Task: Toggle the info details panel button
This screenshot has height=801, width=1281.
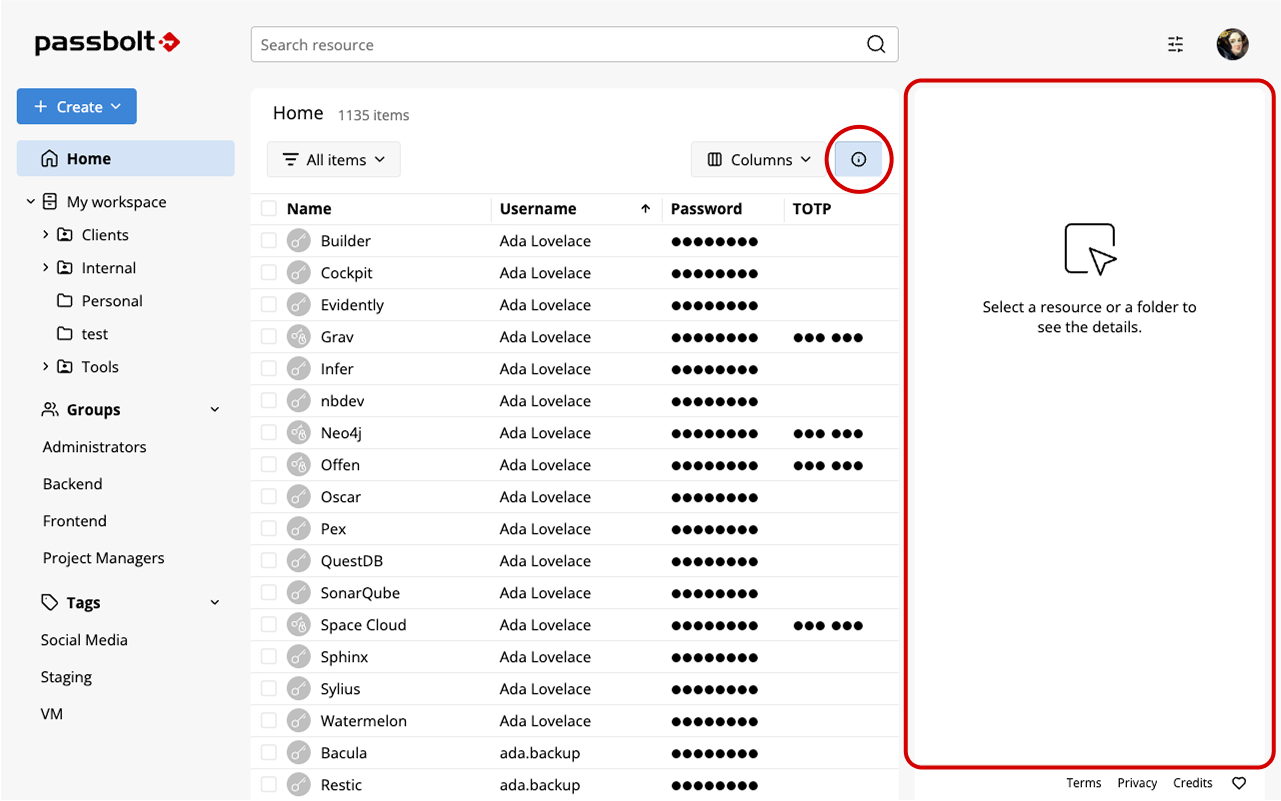Action: [x=859, y=160]
